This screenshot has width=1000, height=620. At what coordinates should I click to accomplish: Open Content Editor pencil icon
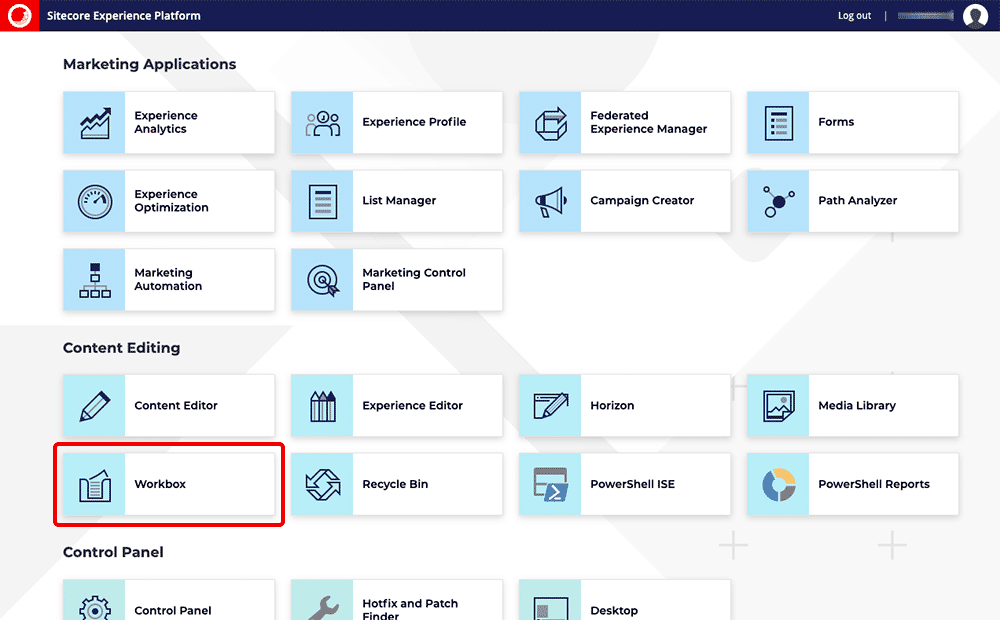(x=94, y=406)
